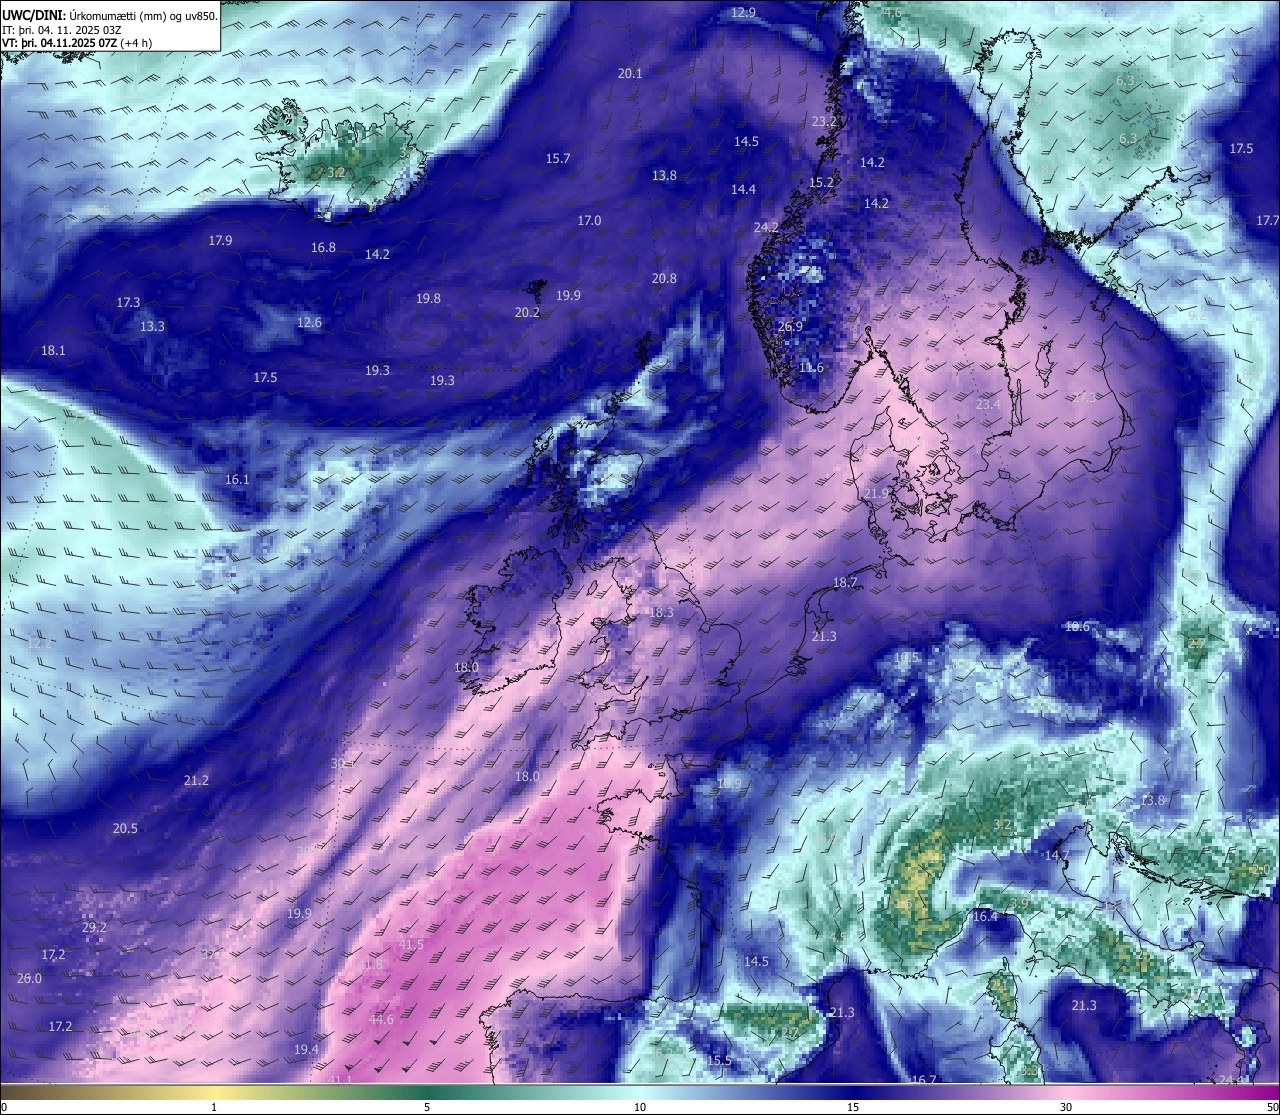This screenshot has height=1115, width=1280.
Task: Click the colorbar tick label 50
Action: 1272,1107
